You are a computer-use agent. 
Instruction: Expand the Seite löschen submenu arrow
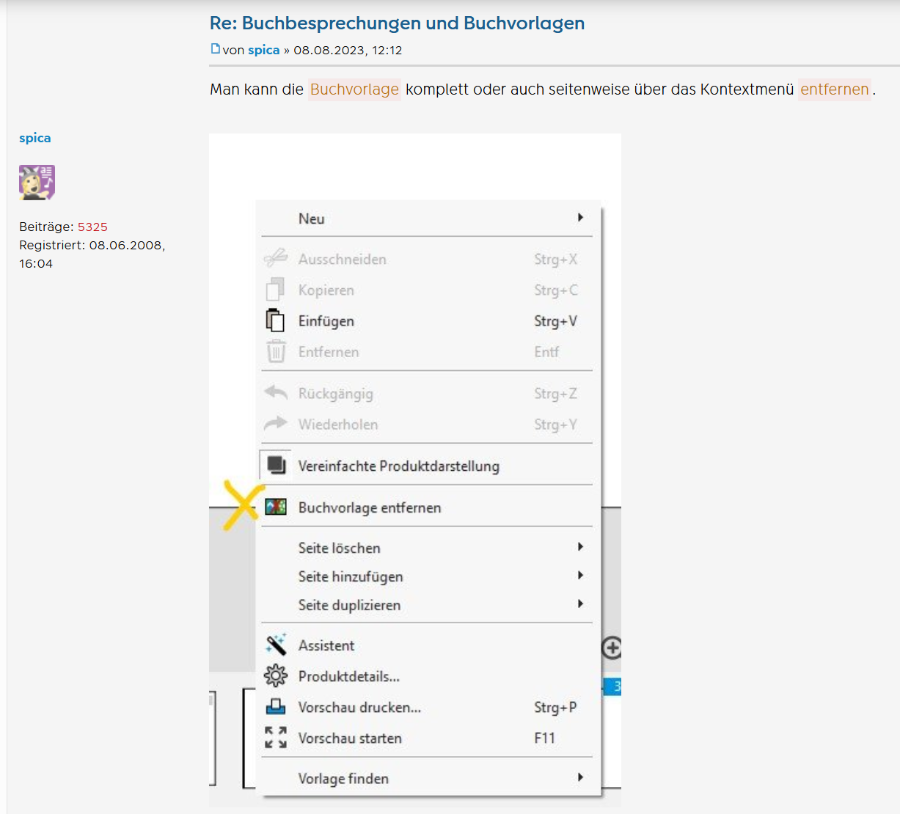tap(580, 548)
